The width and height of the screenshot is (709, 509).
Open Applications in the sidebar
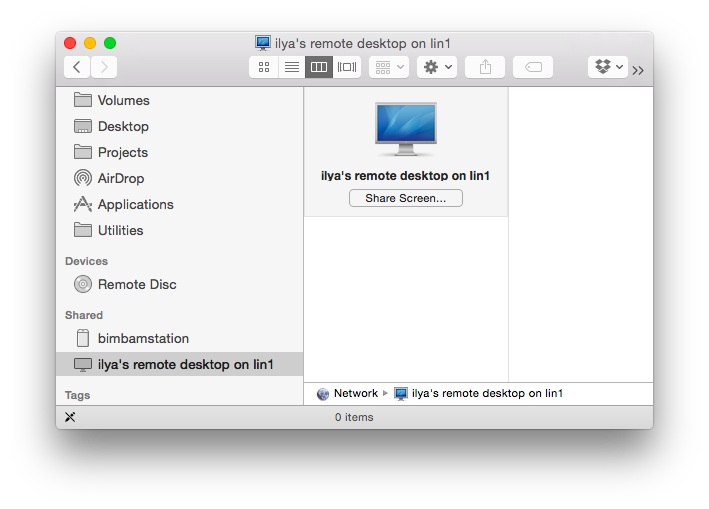(179, 204)
